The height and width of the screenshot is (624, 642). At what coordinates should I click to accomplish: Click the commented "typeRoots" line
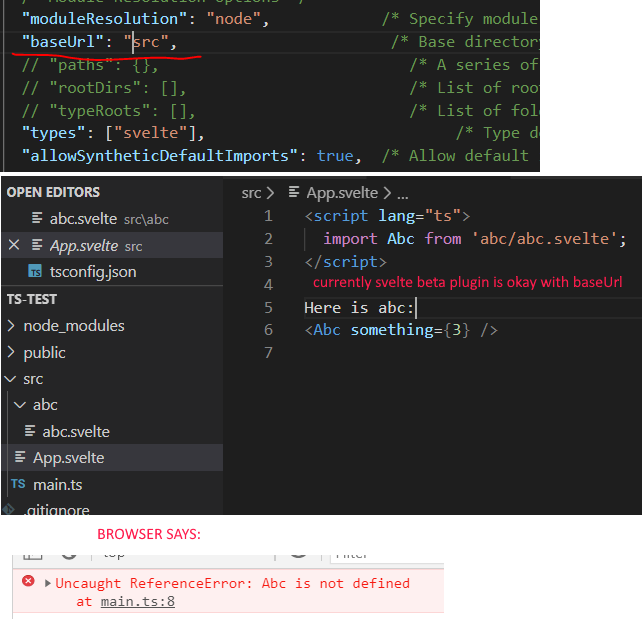pyautogui.click(x=109, y=111)
